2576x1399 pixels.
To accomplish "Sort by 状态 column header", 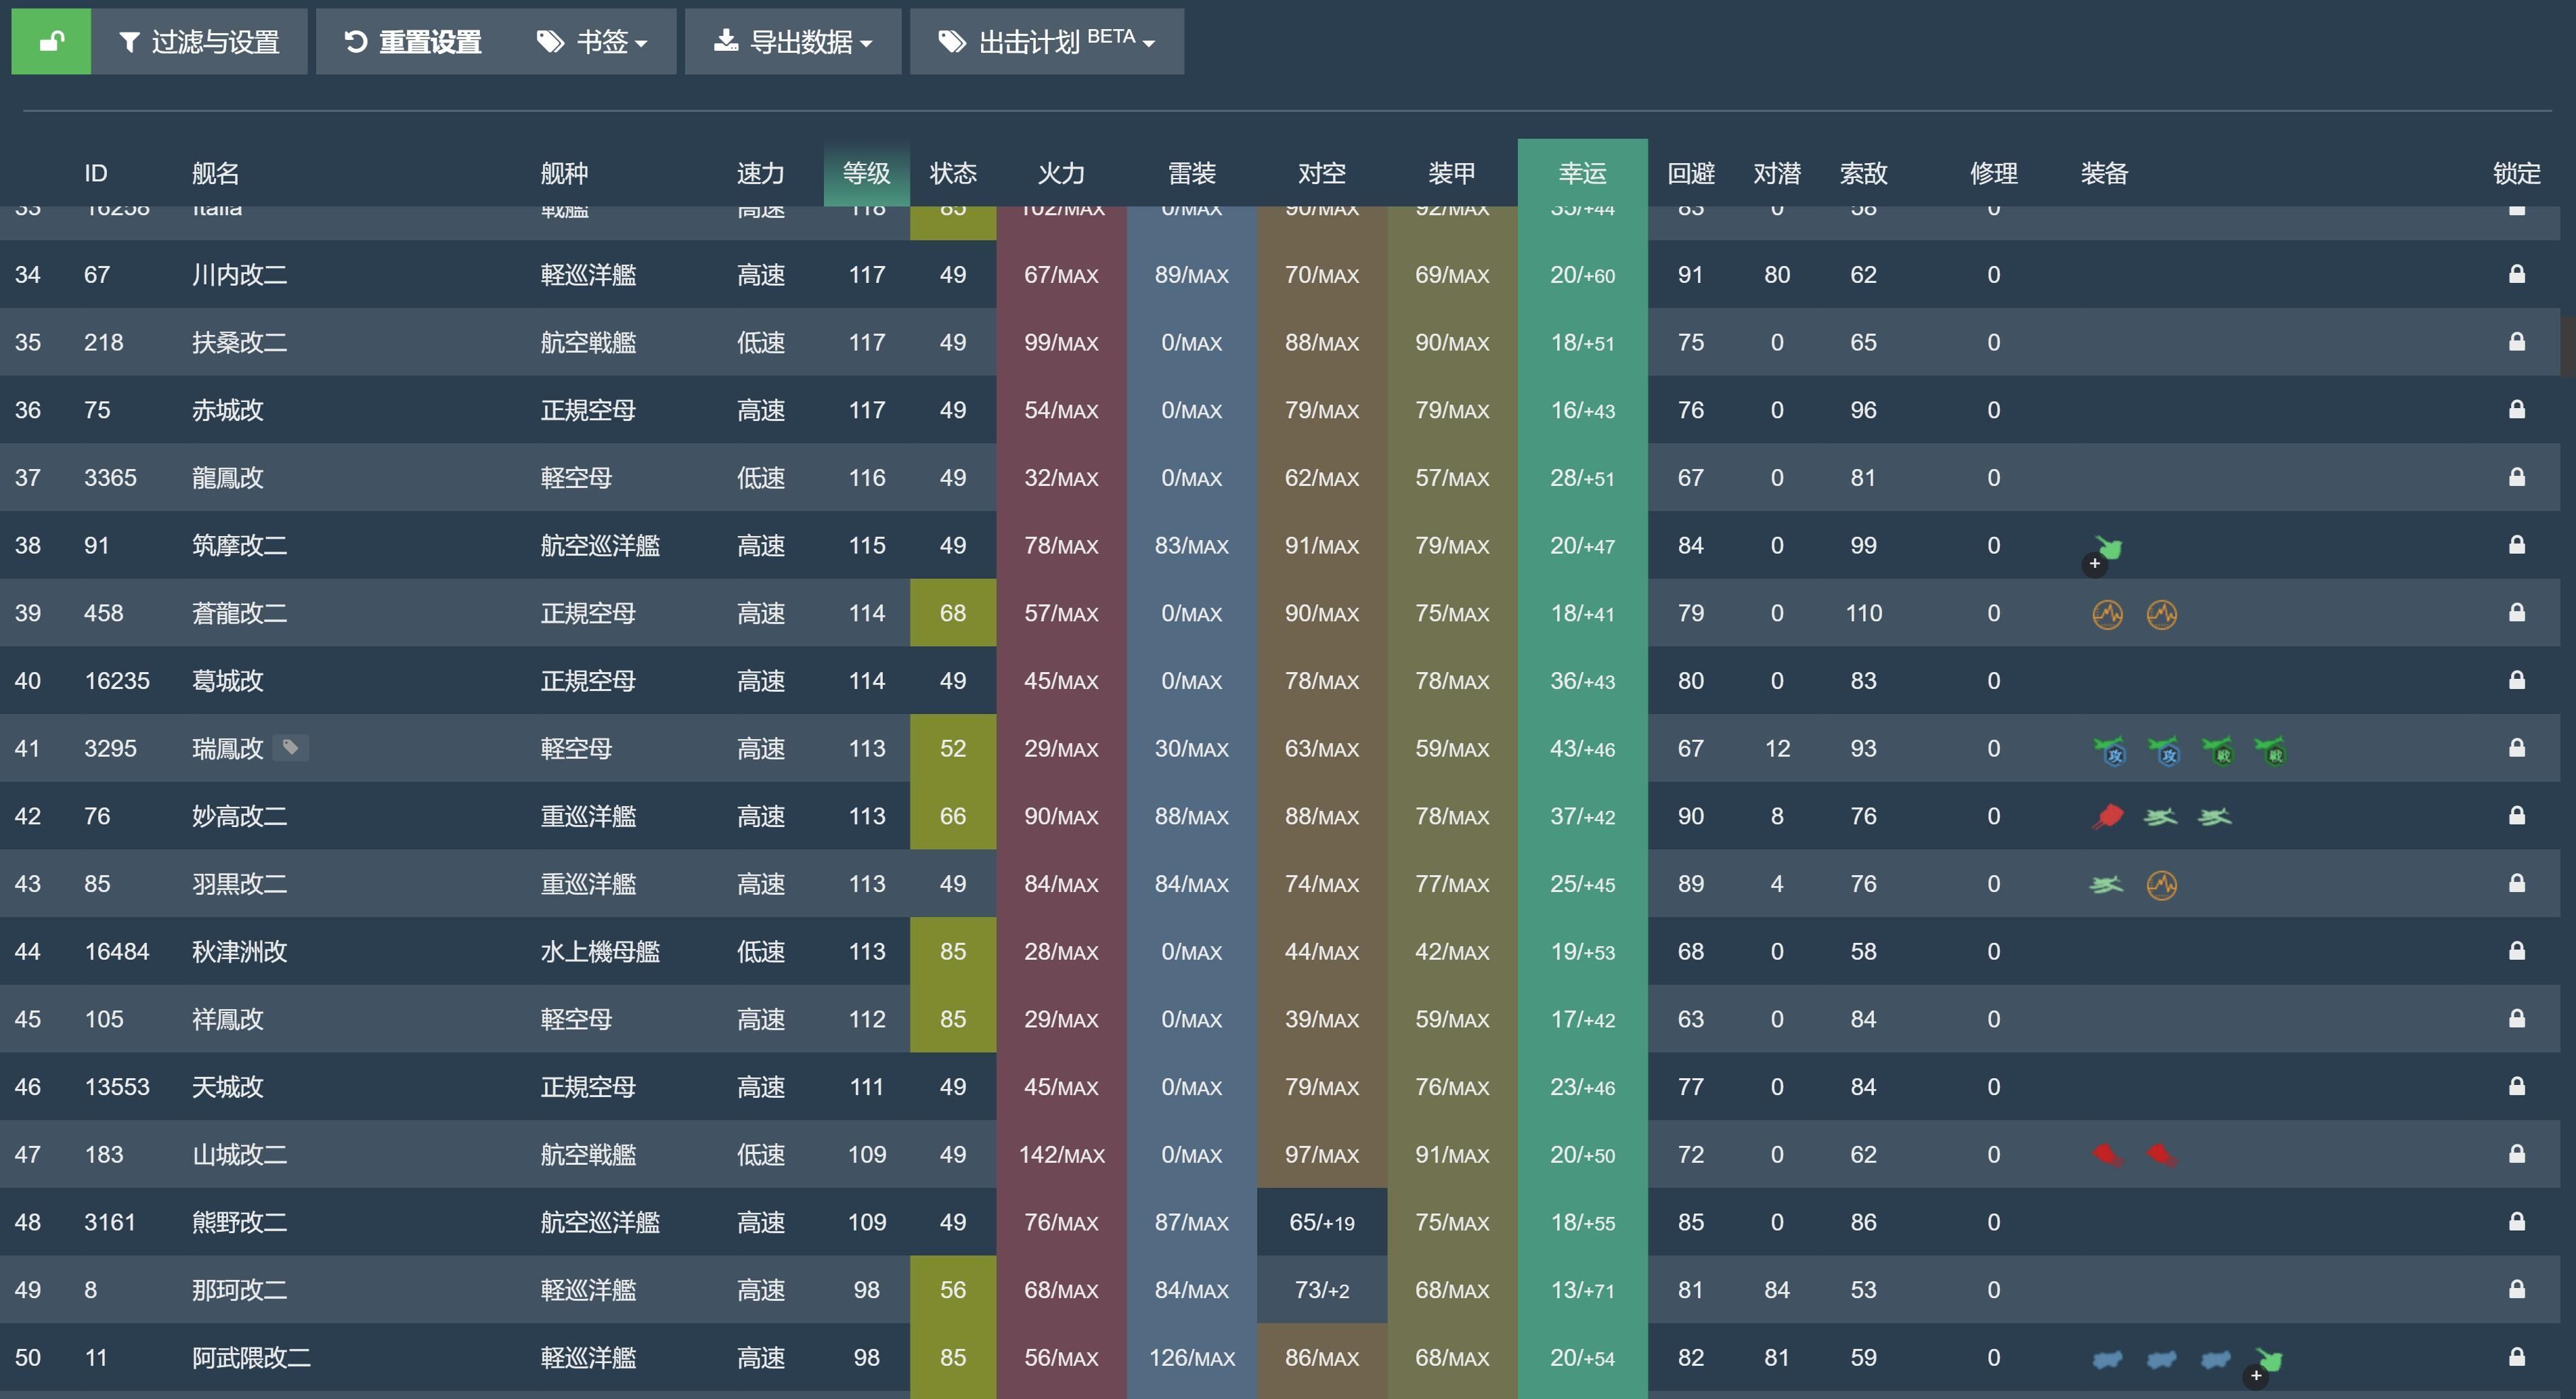I will pyautogui.click(x=953, y=173).
